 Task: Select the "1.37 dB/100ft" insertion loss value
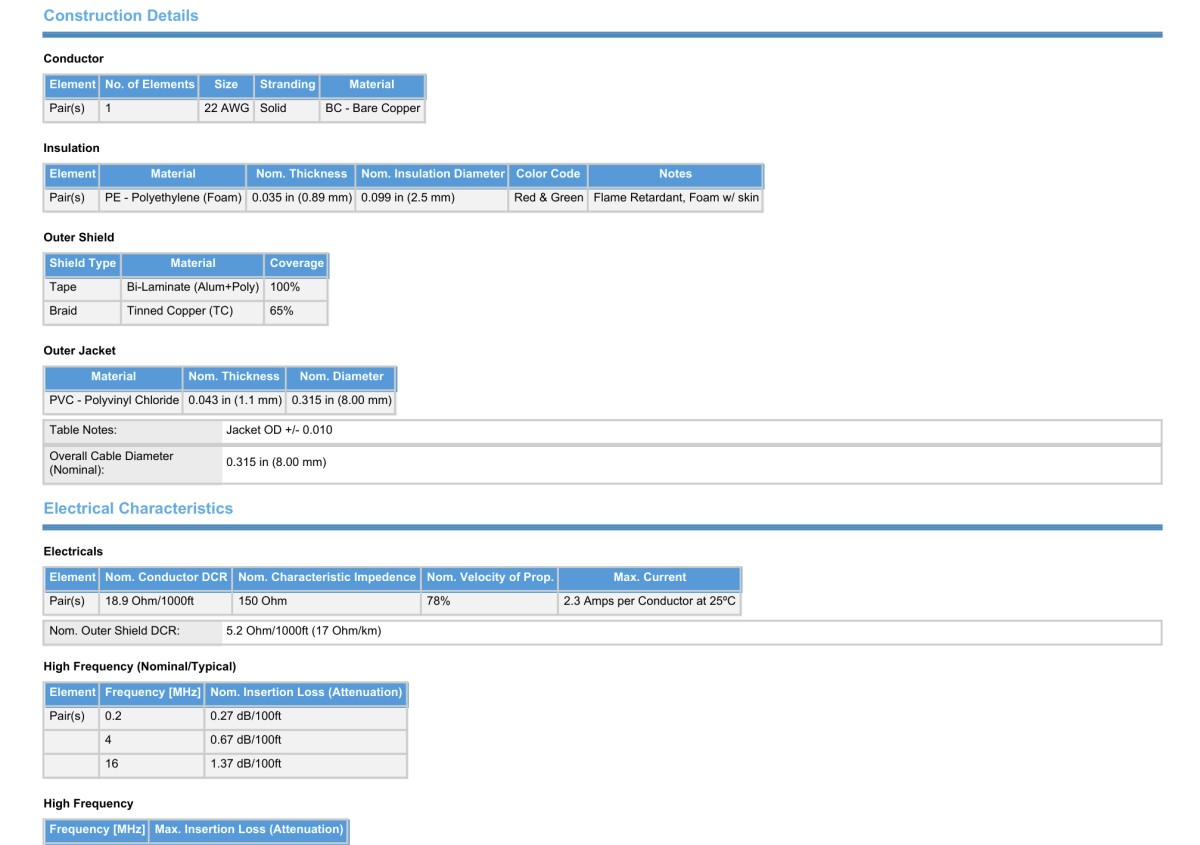pyautogui.click(x=246, y=764)
